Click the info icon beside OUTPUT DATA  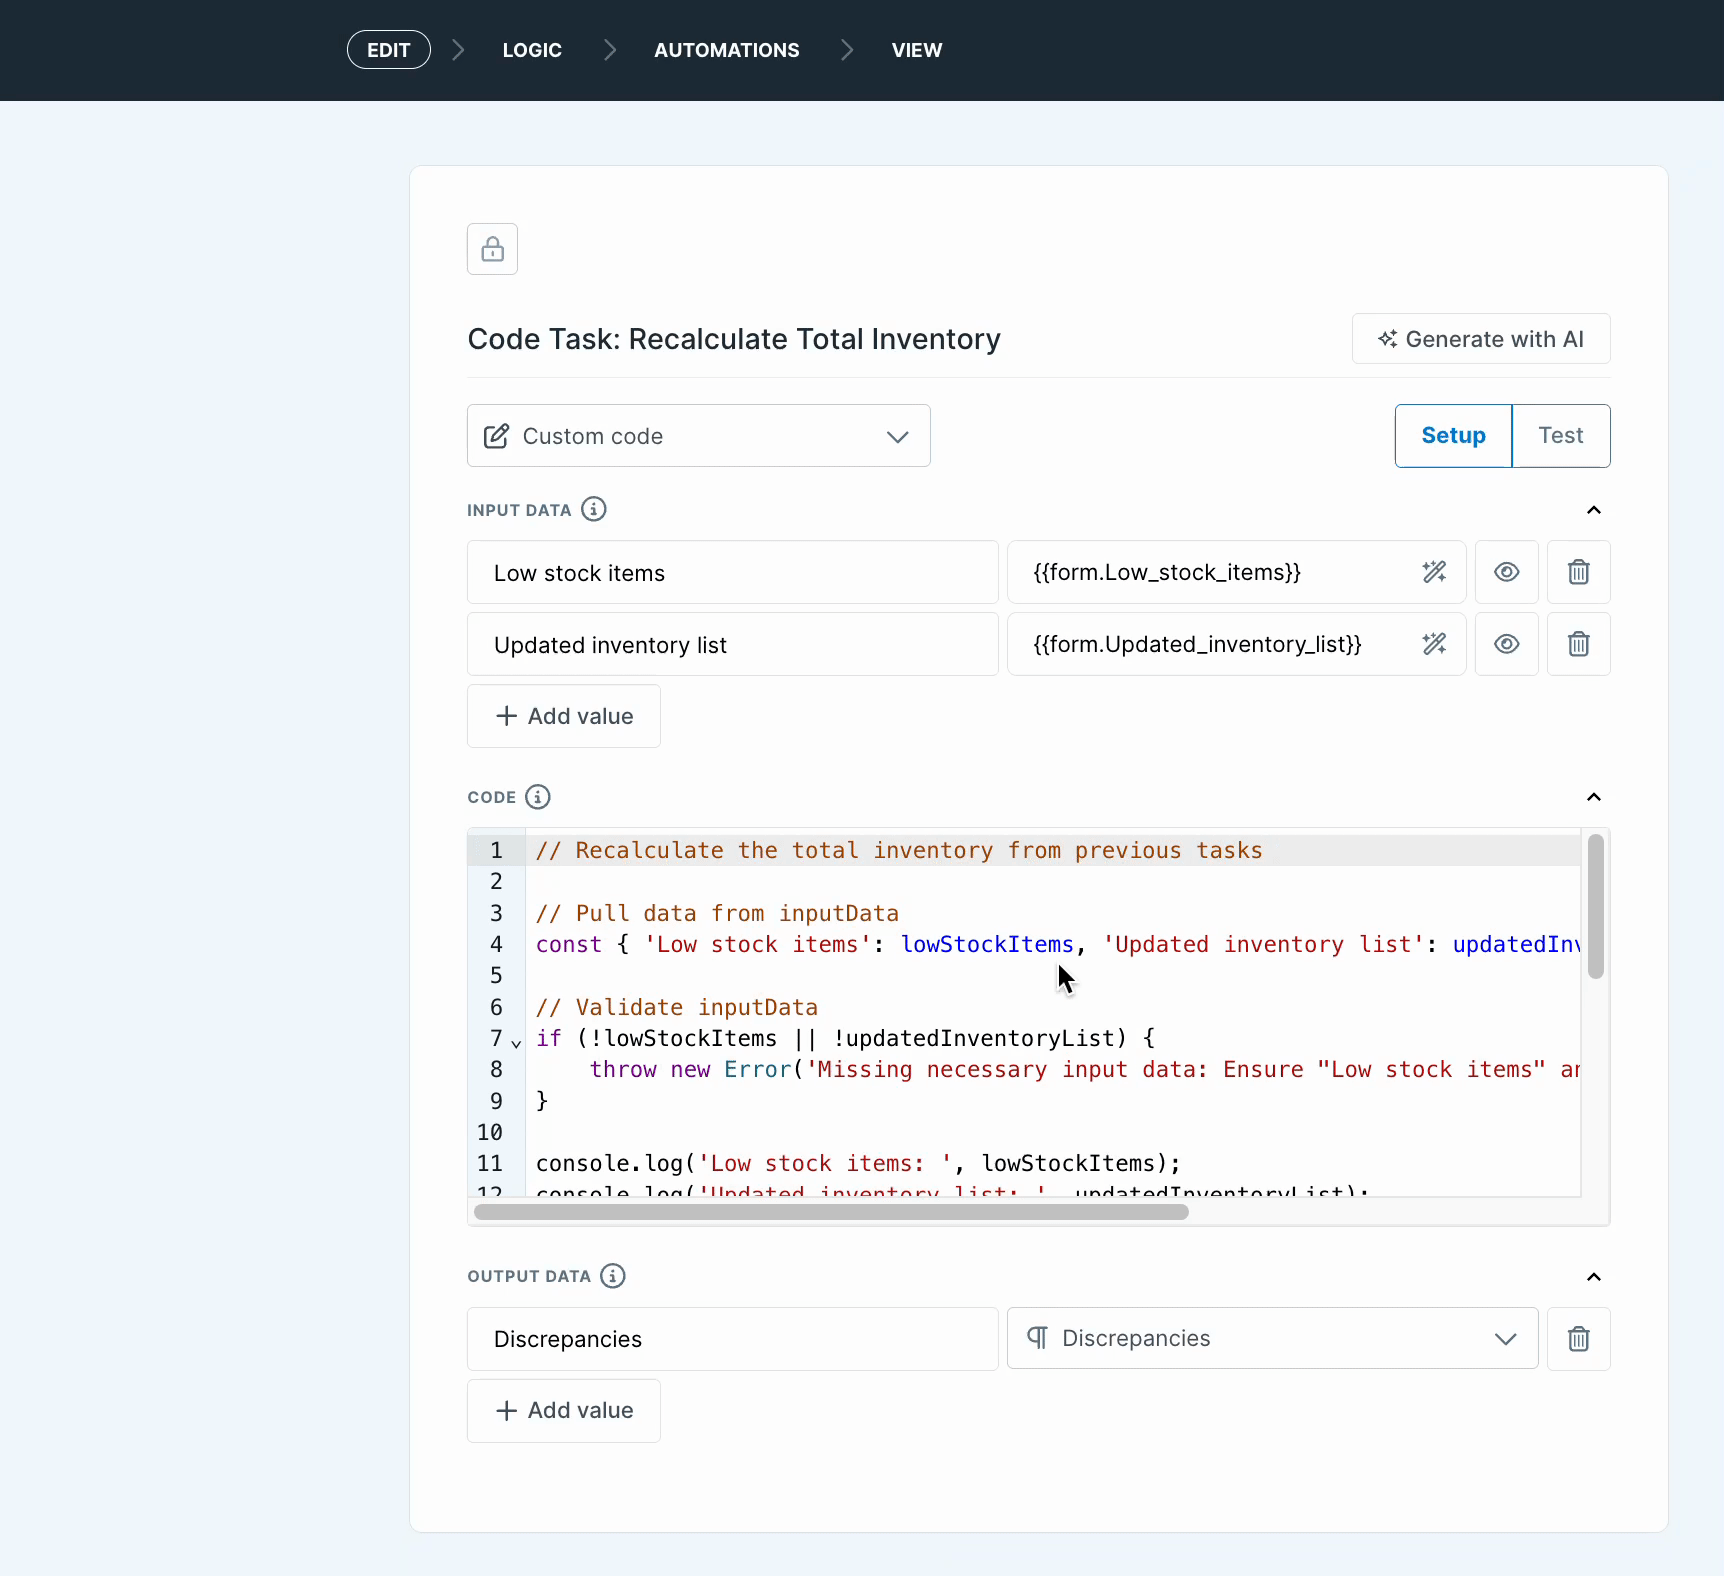(613, 1276)
